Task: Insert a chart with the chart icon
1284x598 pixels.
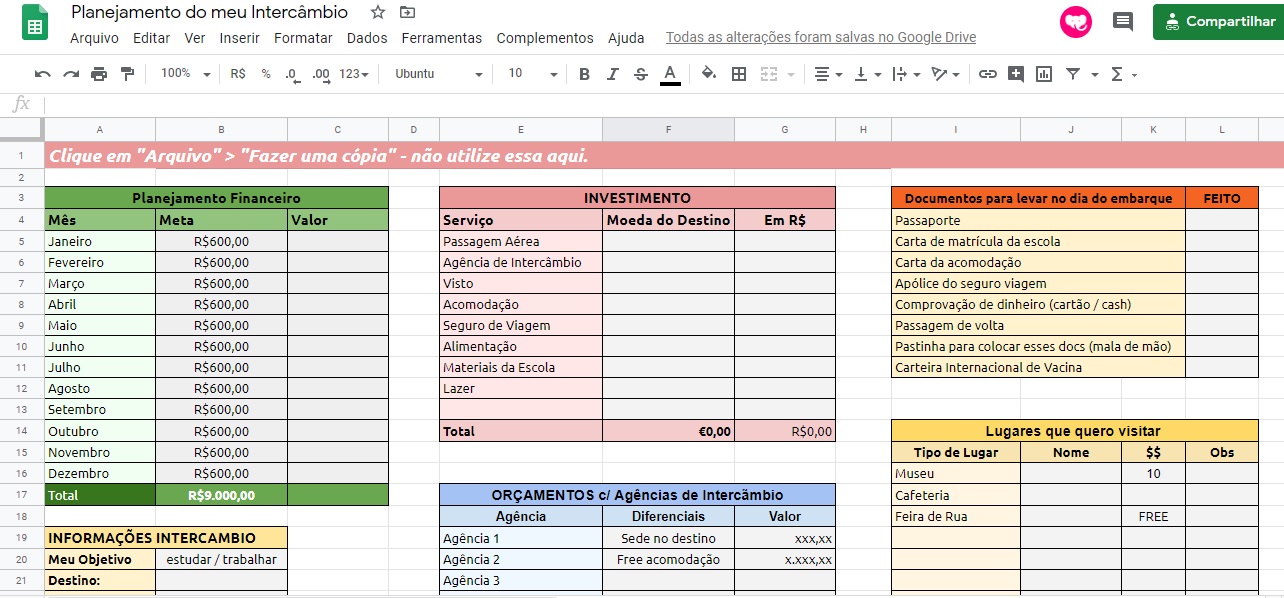Action: tap(1042, 73)
